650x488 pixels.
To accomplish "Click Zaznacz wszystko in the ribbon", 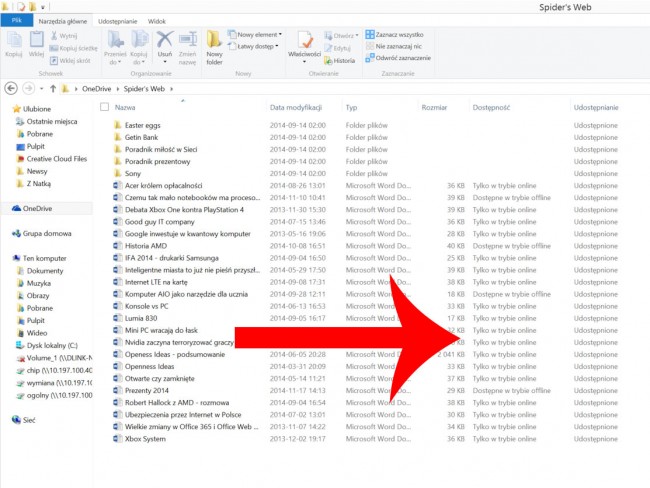I will (394, 34).
